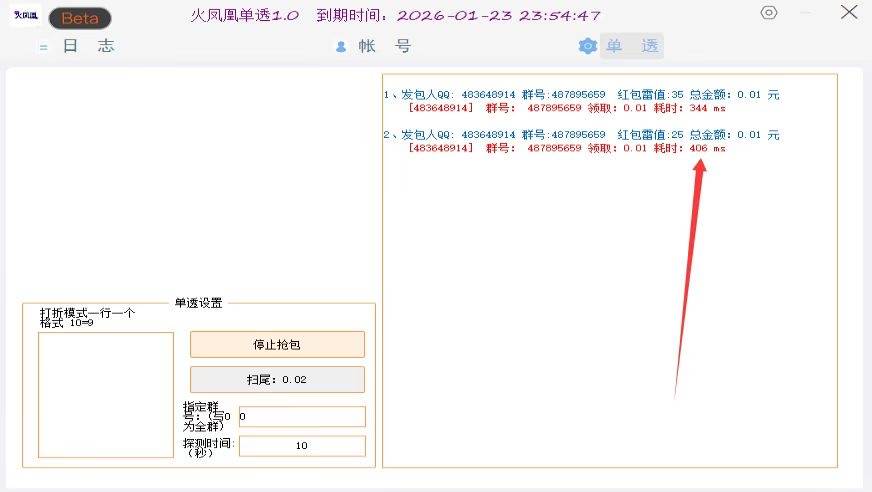Click the Beta badge

(x=80, y=18)
